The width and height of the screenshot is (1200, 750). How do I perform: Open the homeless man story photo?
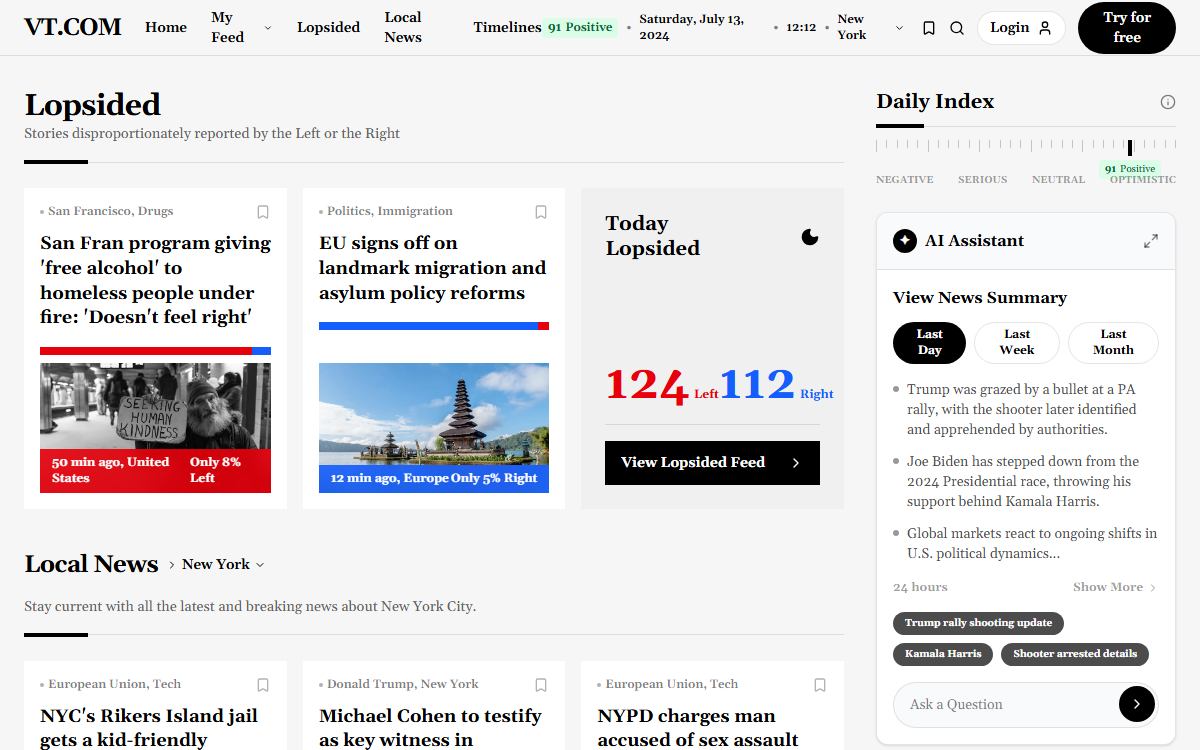click(155, 406)
